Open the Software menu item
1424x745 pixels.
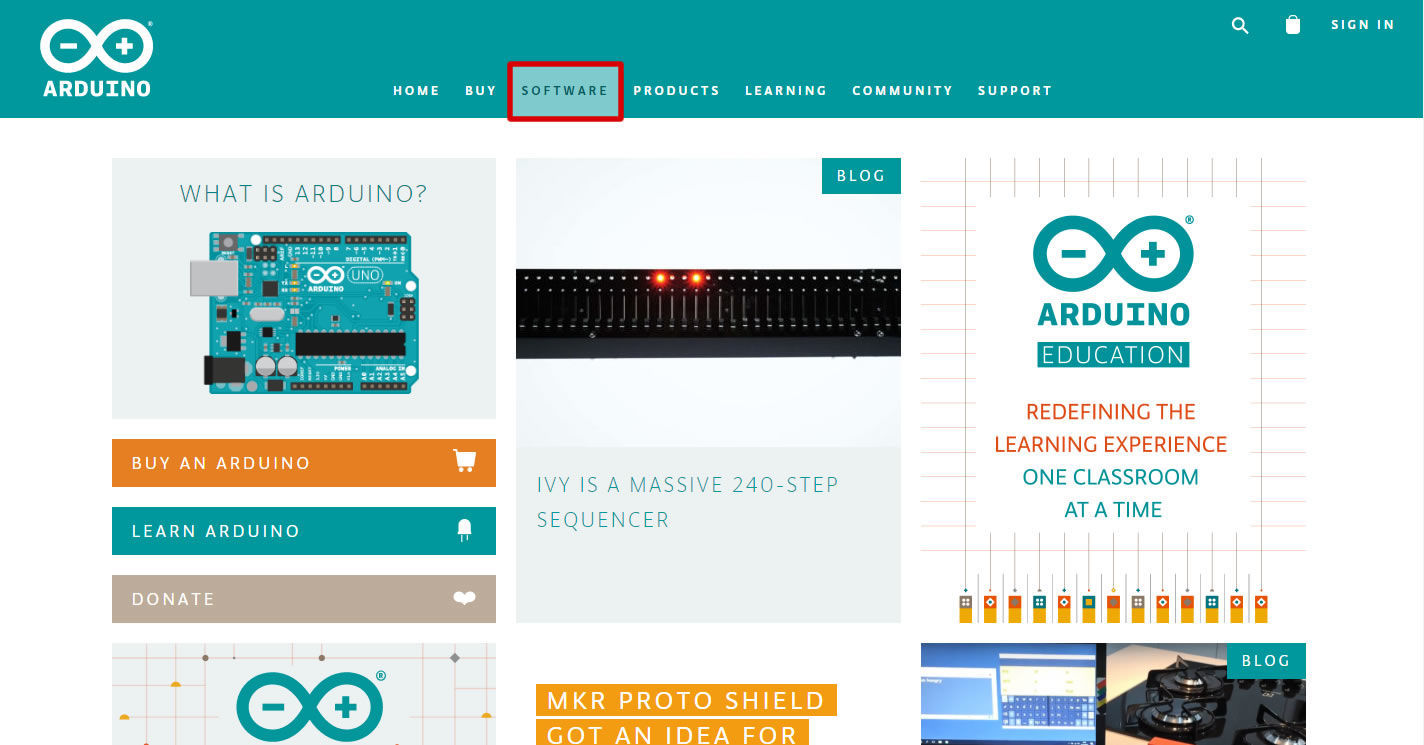(565, 91)
